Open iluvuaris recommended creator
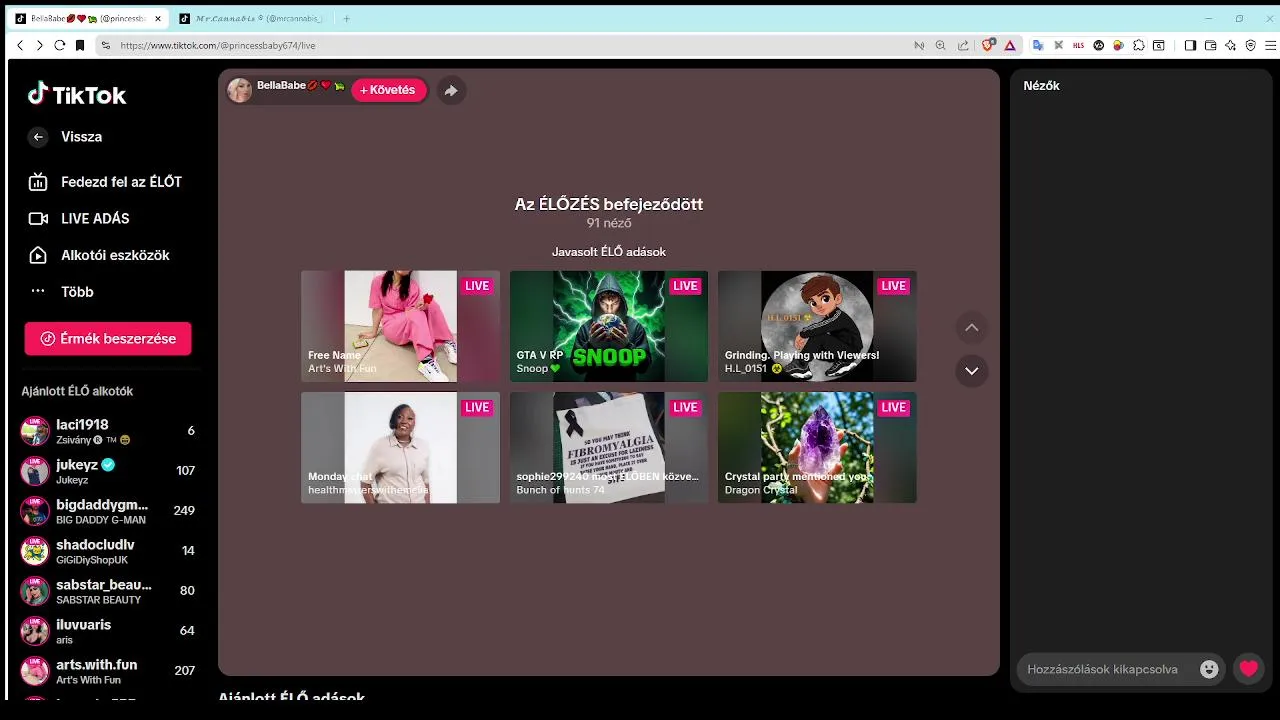Image resolution: width=1280 pixels, height=720 pixels. [108, 631]
